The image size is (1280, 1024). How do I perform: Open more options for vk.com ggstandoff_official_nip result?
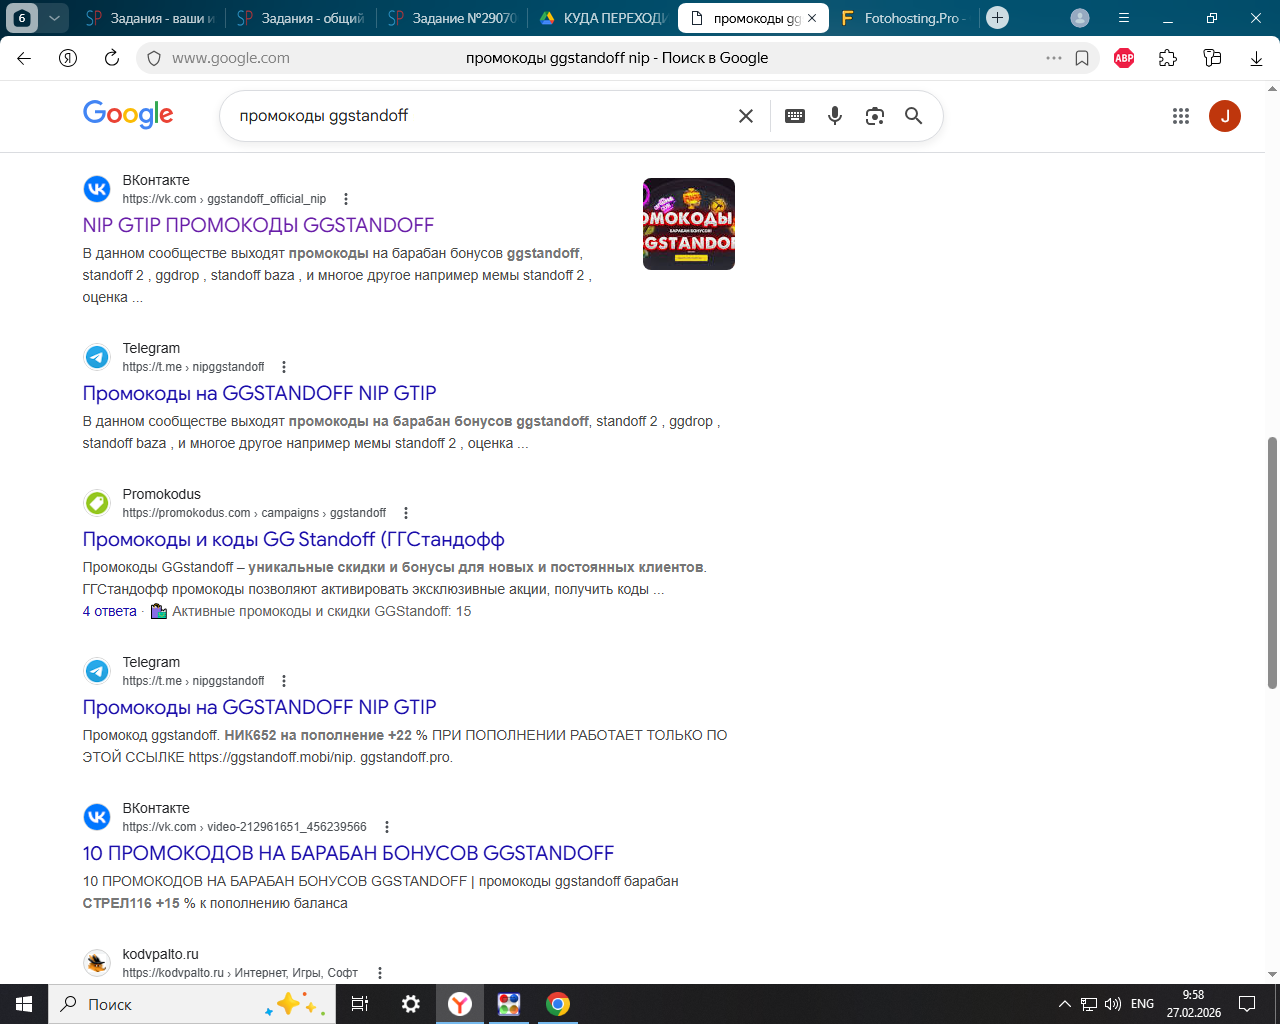[346, 199]
